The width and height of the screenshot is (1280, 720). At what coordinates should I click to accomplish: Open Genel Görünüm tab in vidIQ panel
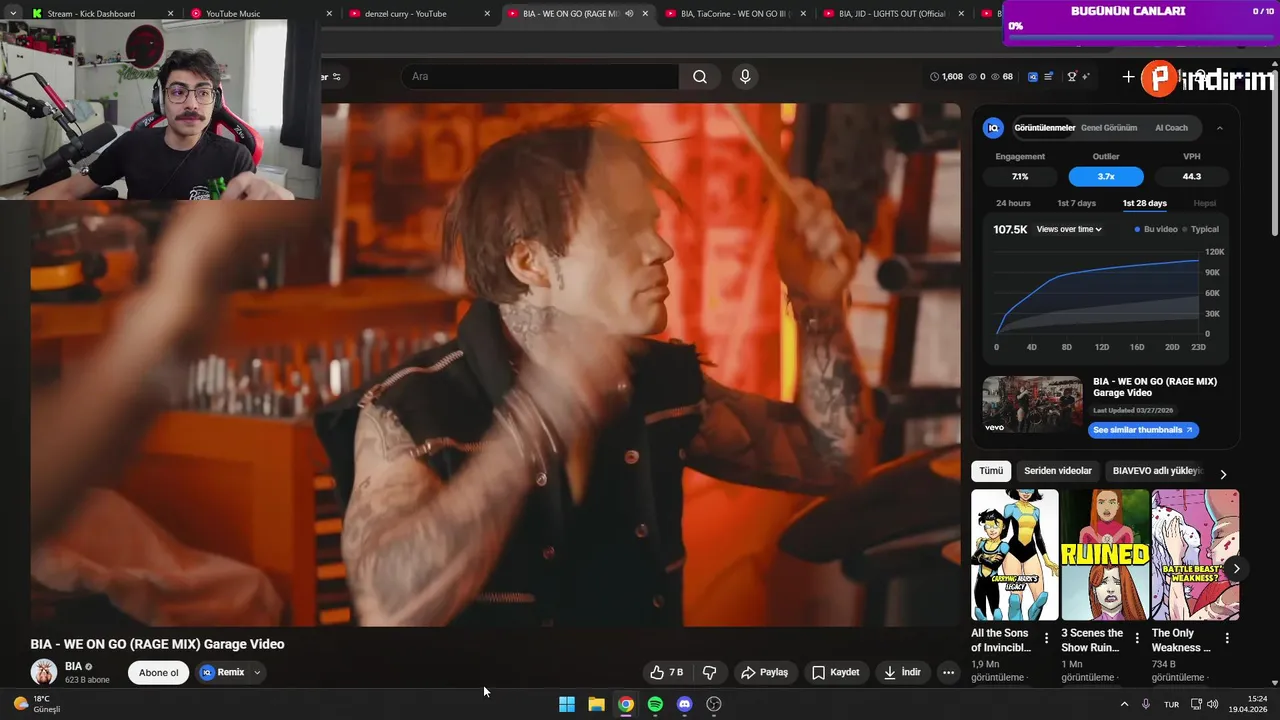[x=1109, y=128]
